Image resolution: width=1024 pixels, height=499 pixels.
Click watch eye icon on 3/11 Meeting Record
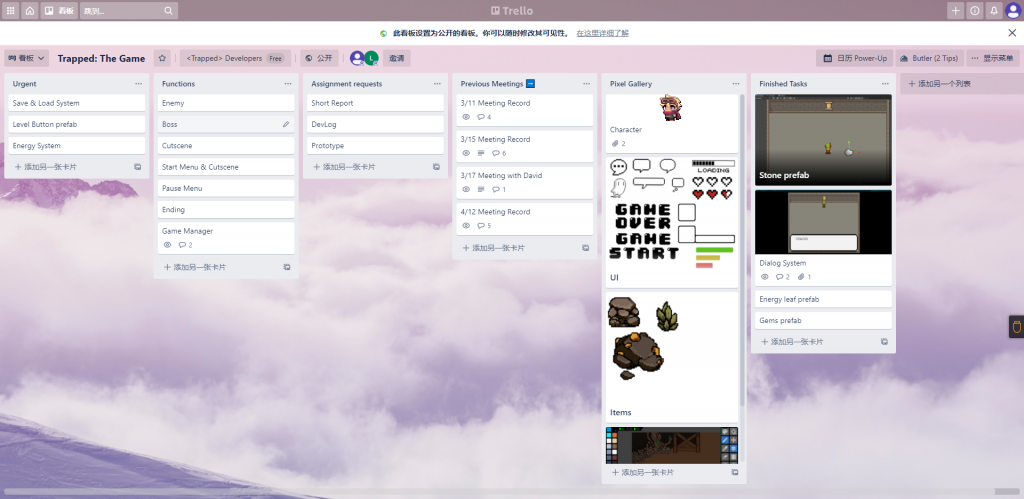coord(466,117)
